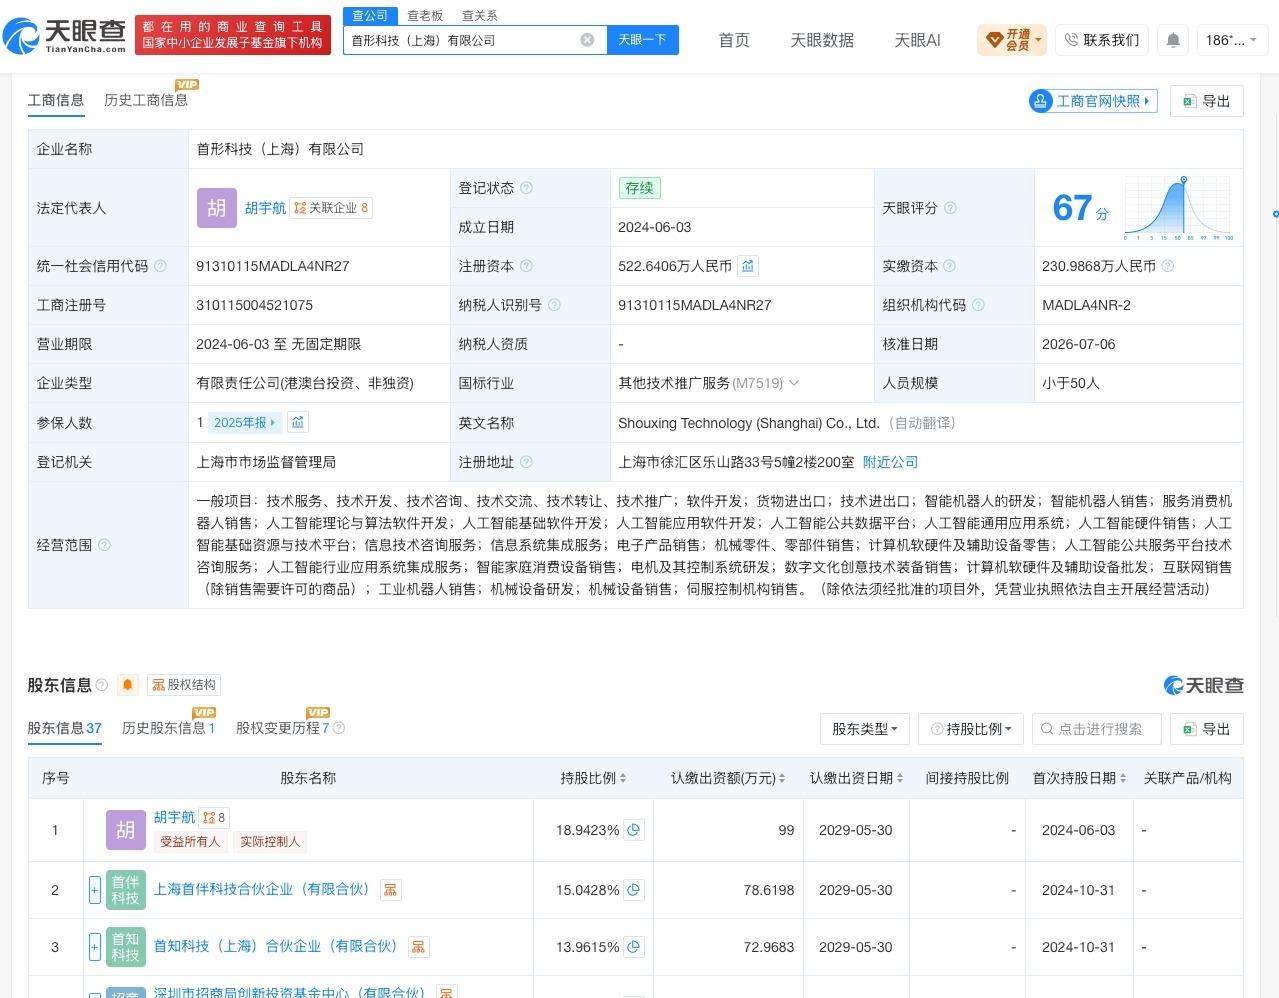Open help icon next to 注册地址
Image resolution: width=1279 pixels, height=998 pixels.
[x=526, y=462]
